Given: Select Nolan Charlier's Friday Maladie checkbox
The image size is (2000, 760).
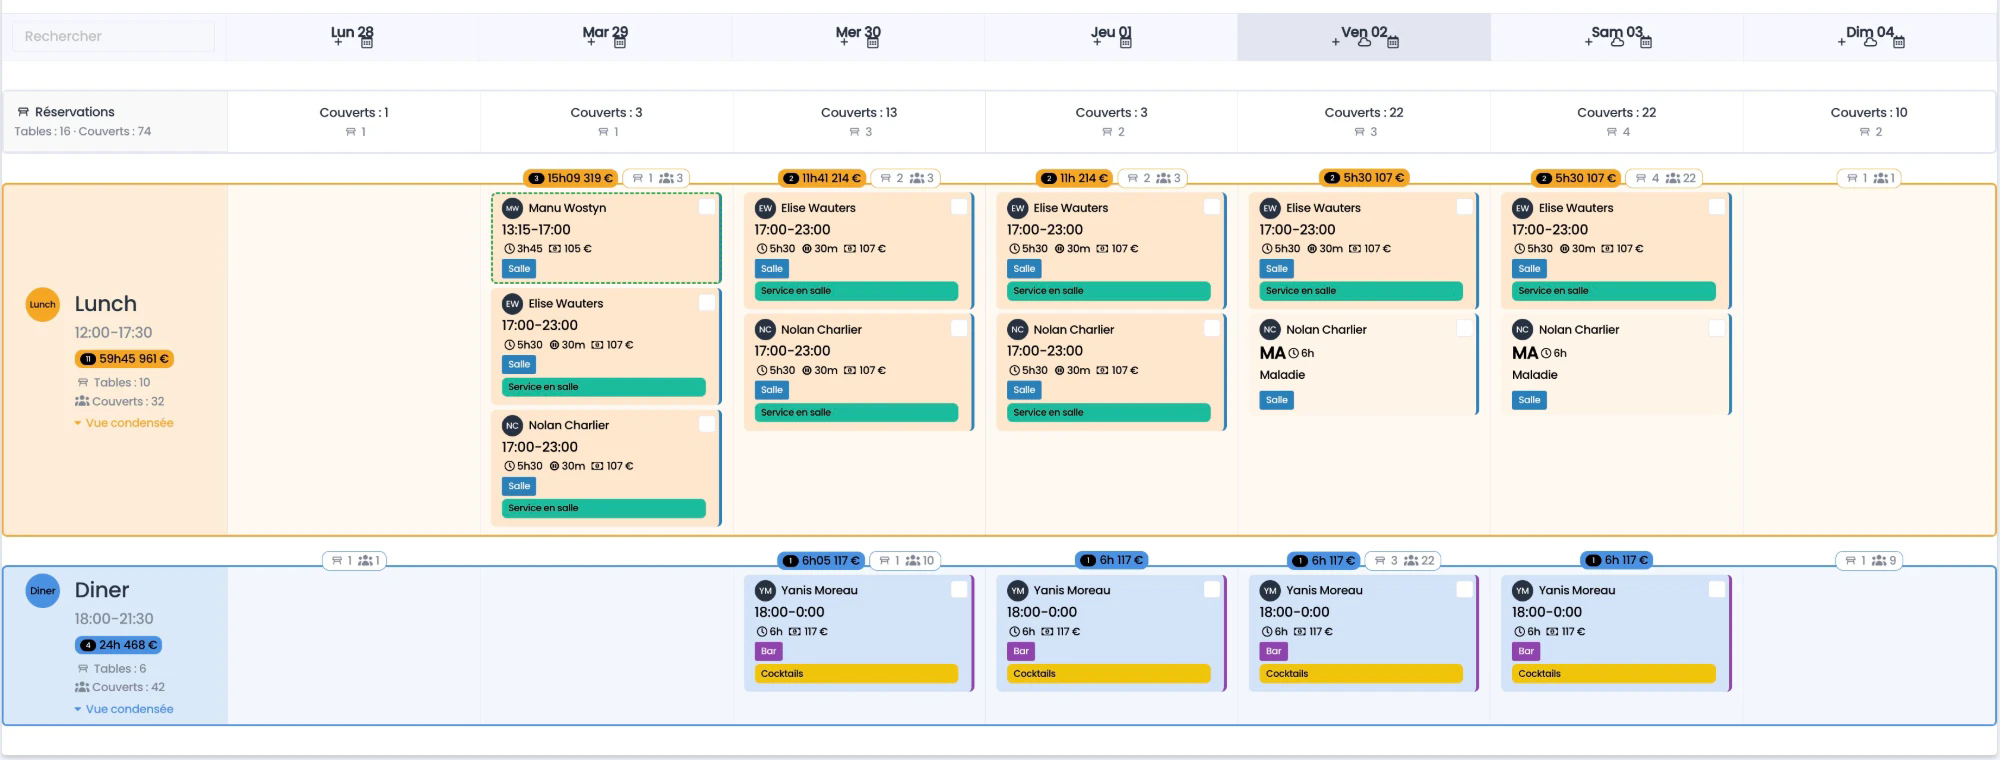Looking at the screenshot, I should point(1464,328).
